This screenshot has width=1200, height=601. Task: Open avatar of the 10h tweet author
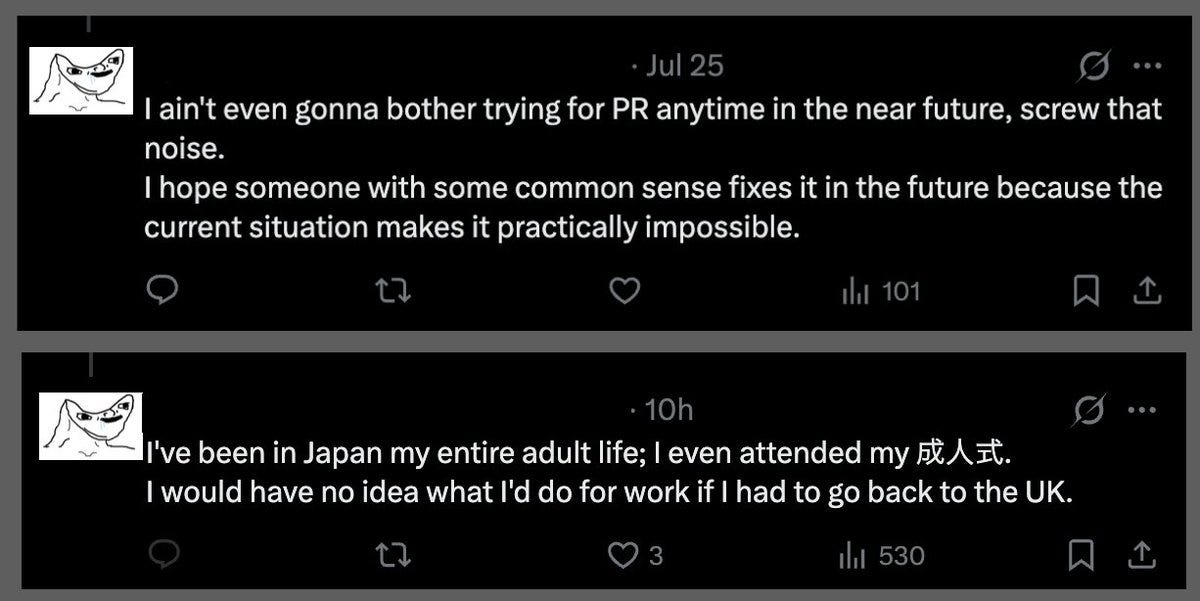click(x=90, y=426)
